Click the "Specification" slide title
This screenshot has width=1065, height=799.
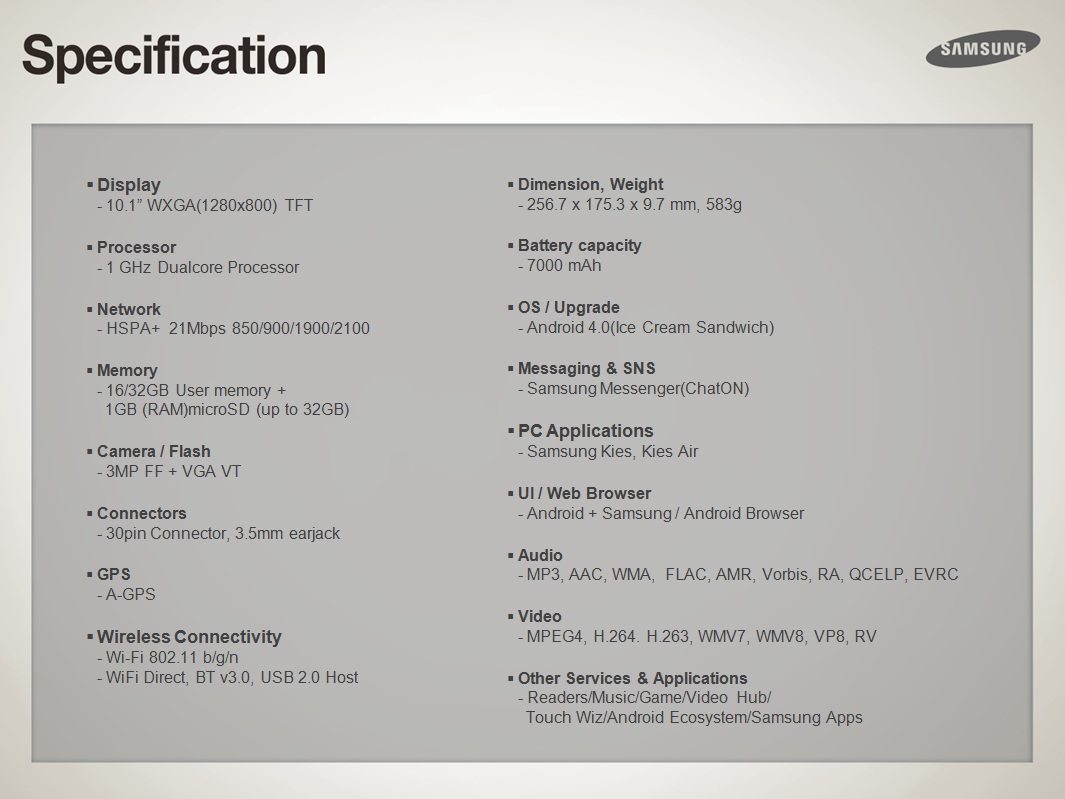174,56
